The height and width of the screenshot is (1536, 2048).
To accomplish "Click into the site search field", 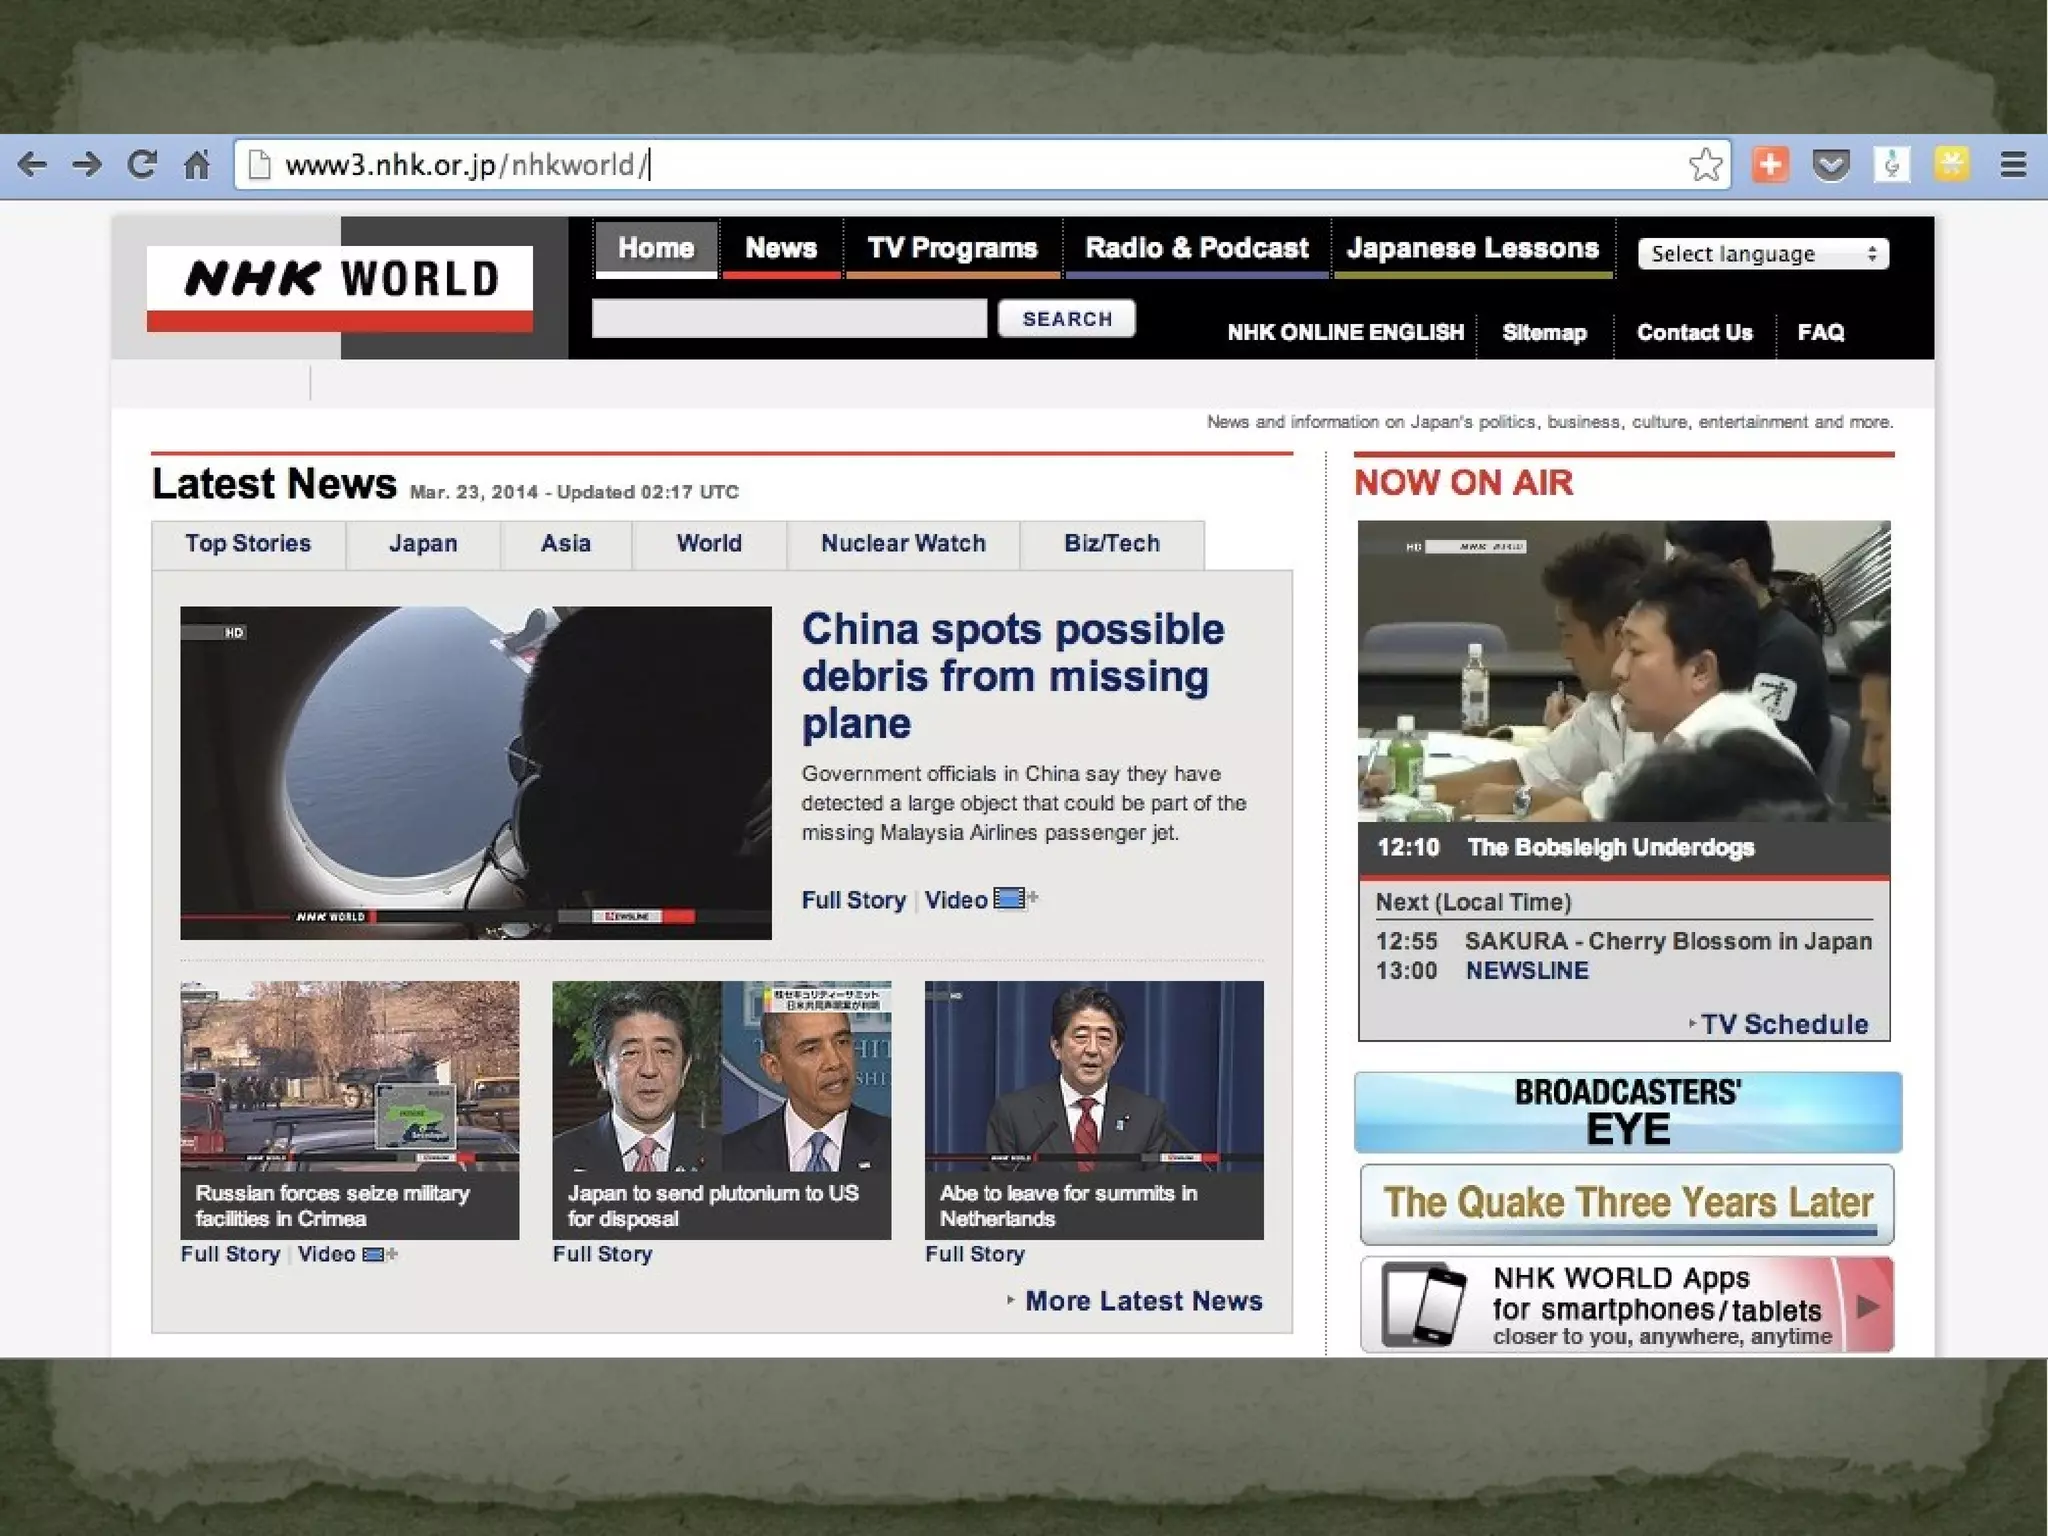I will coord(789,319).
